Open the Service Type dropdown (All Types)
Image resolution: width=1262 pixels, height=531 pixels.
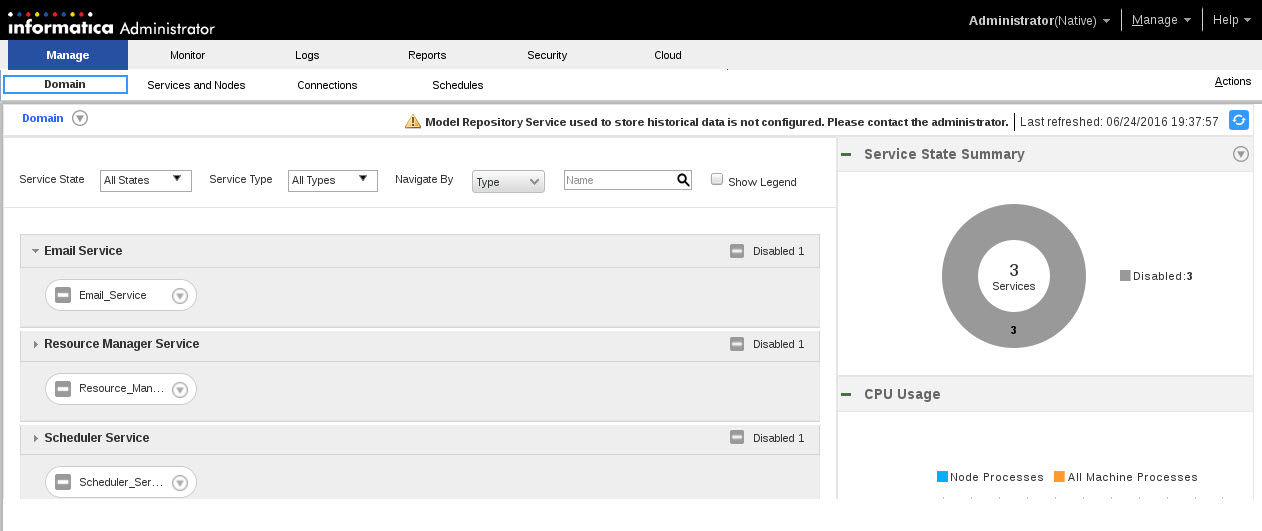(x=333, y=180)
